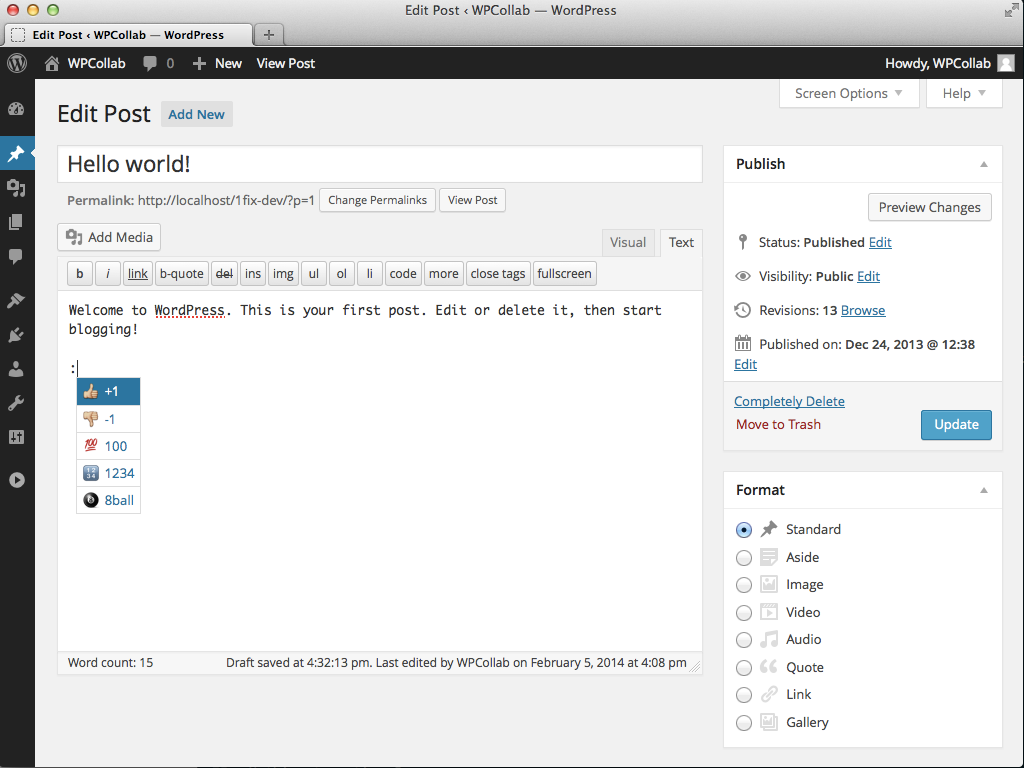
Task: Open the Users sidebar icon
Action: 16,369
